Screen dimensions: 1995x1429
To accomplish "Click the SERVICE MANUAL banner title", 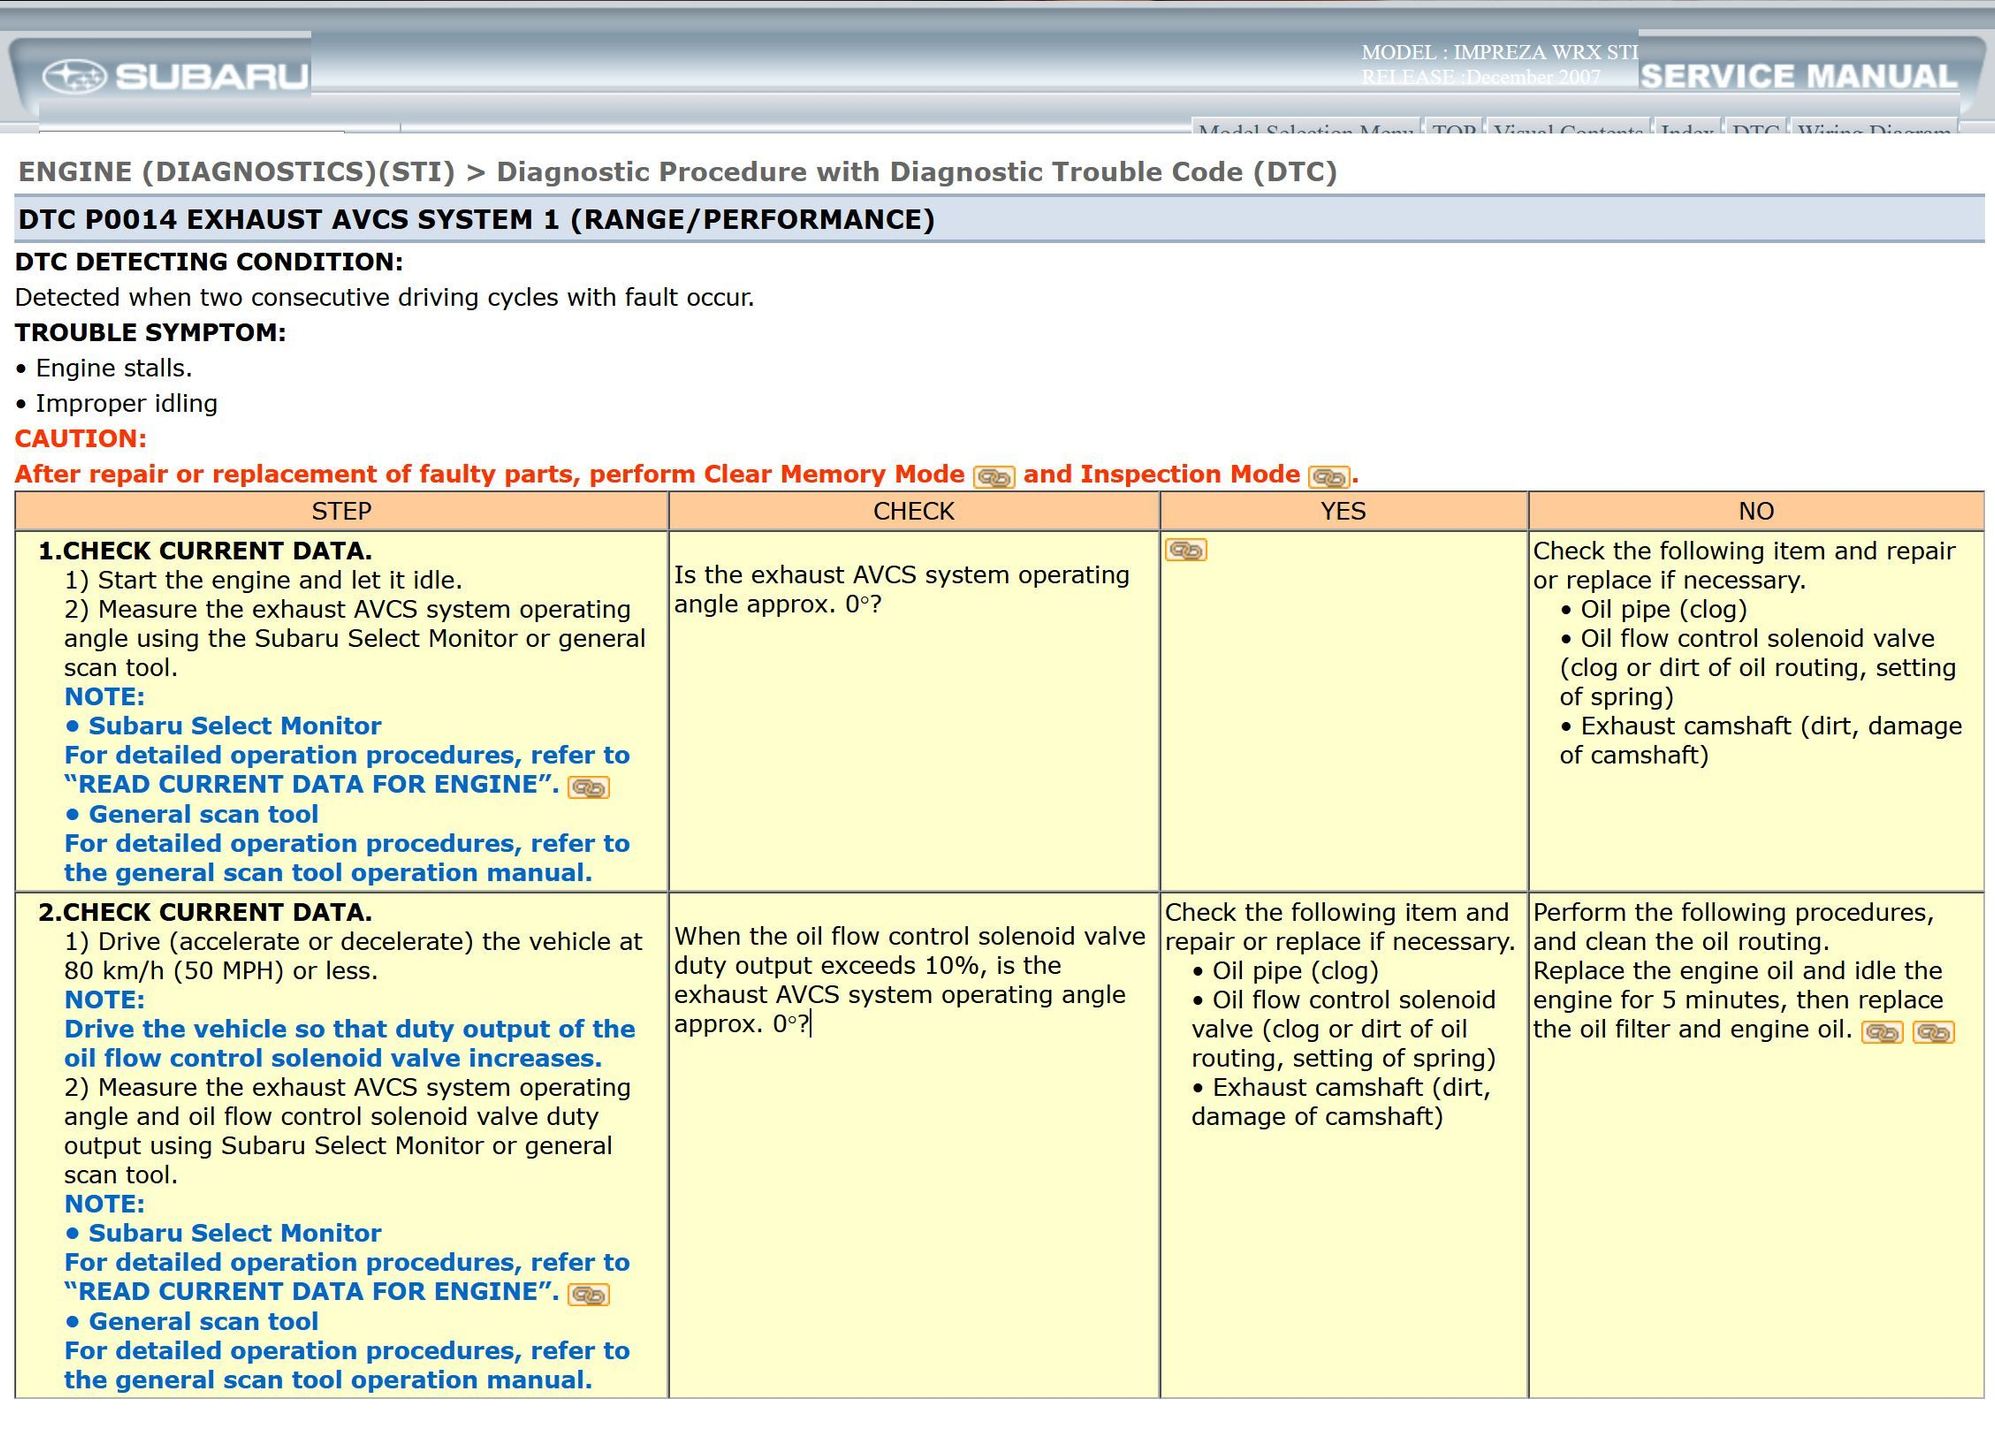I will [x=1798, y=77].
